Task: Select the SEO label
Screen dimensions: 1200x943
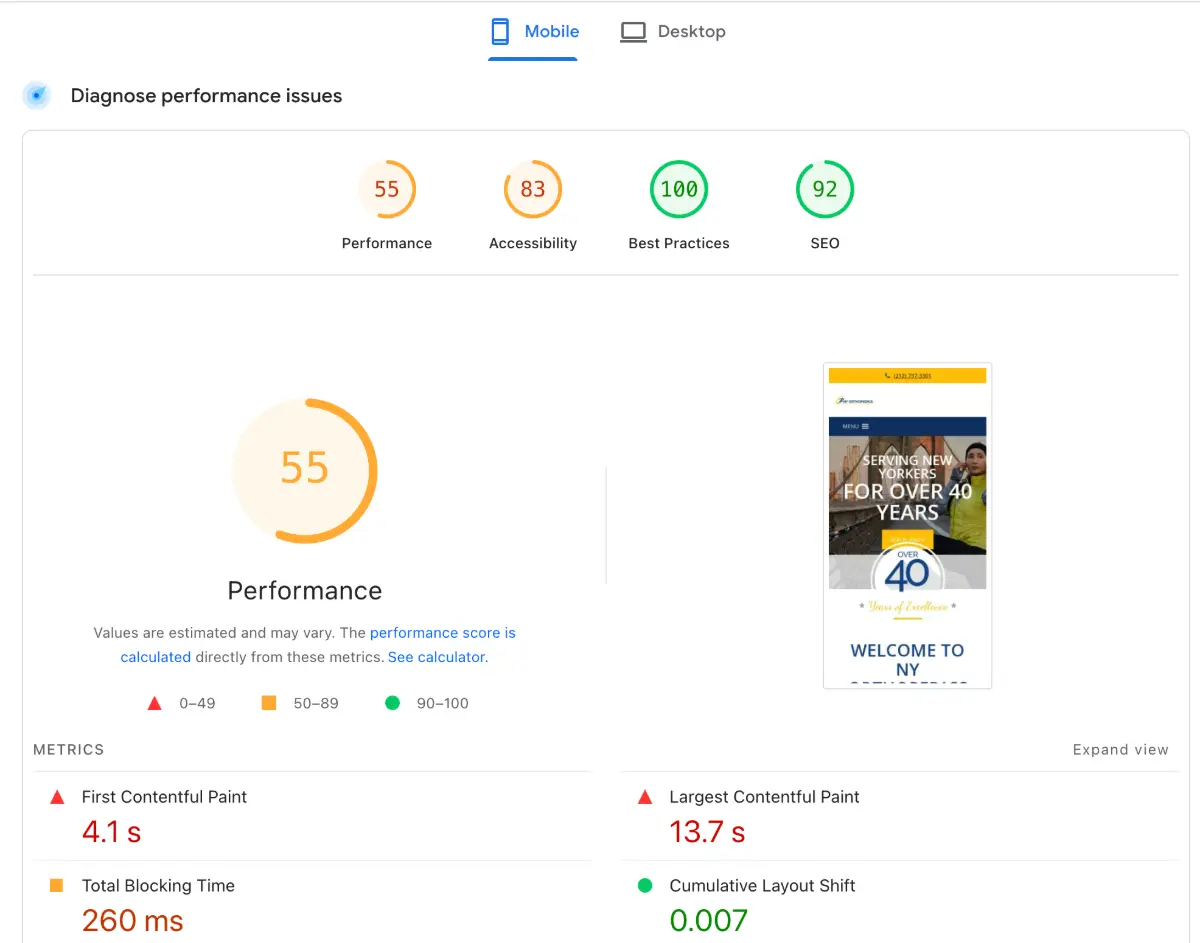Action: point(825,243)
